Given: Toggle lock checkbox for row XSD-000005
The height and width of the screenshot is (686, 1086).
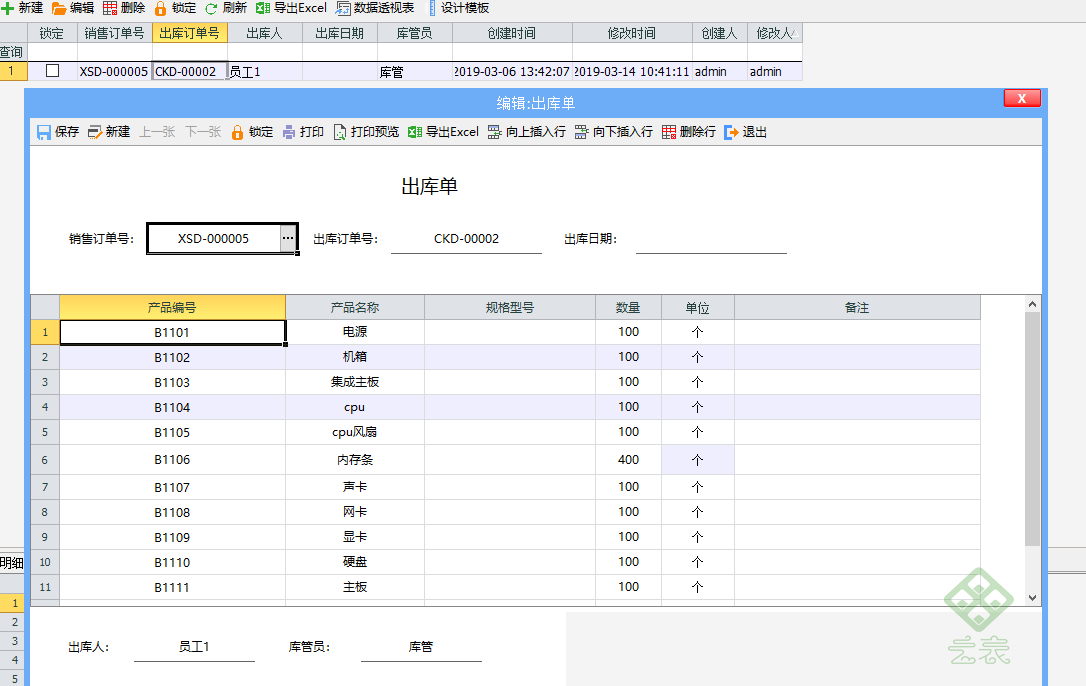Looking at the screenshot, I should pyautogui.click(x=52, y=71).
